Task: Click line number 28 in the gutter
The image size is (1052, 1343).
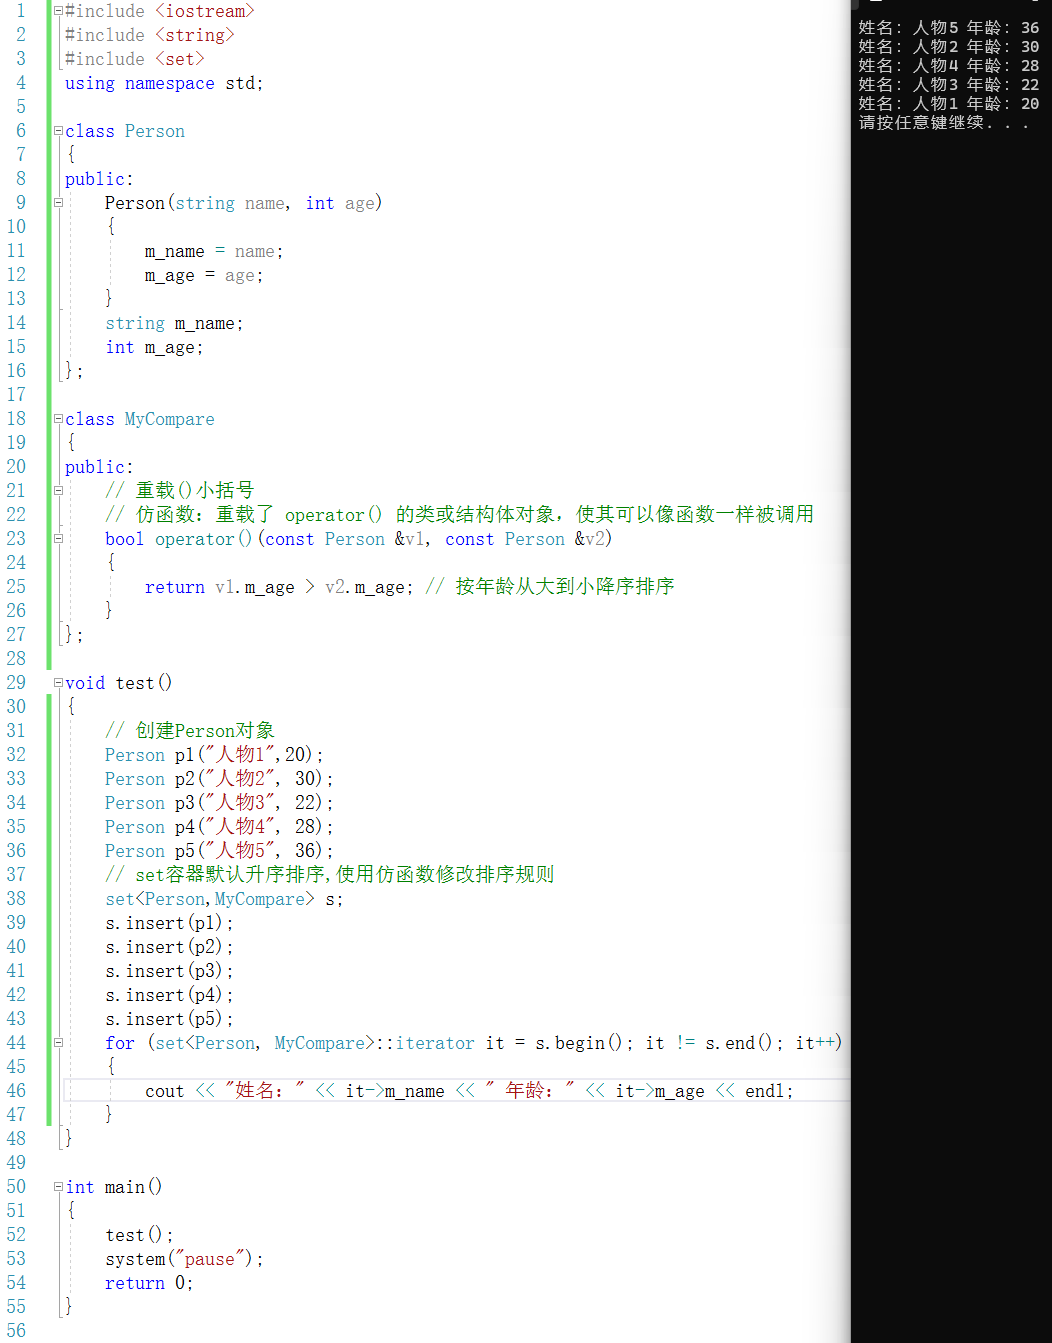Action: [x=16, y=659]
